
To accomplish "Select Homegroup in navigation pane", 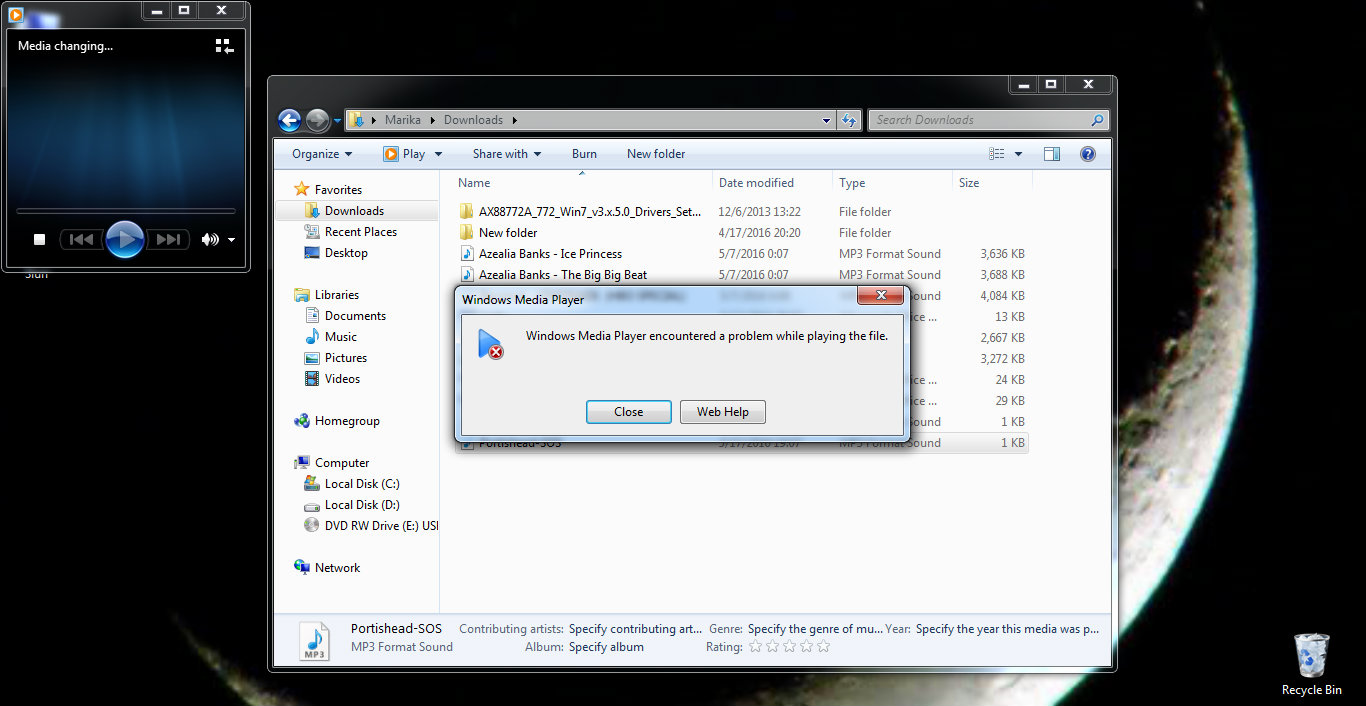I will tap(347, 421).
